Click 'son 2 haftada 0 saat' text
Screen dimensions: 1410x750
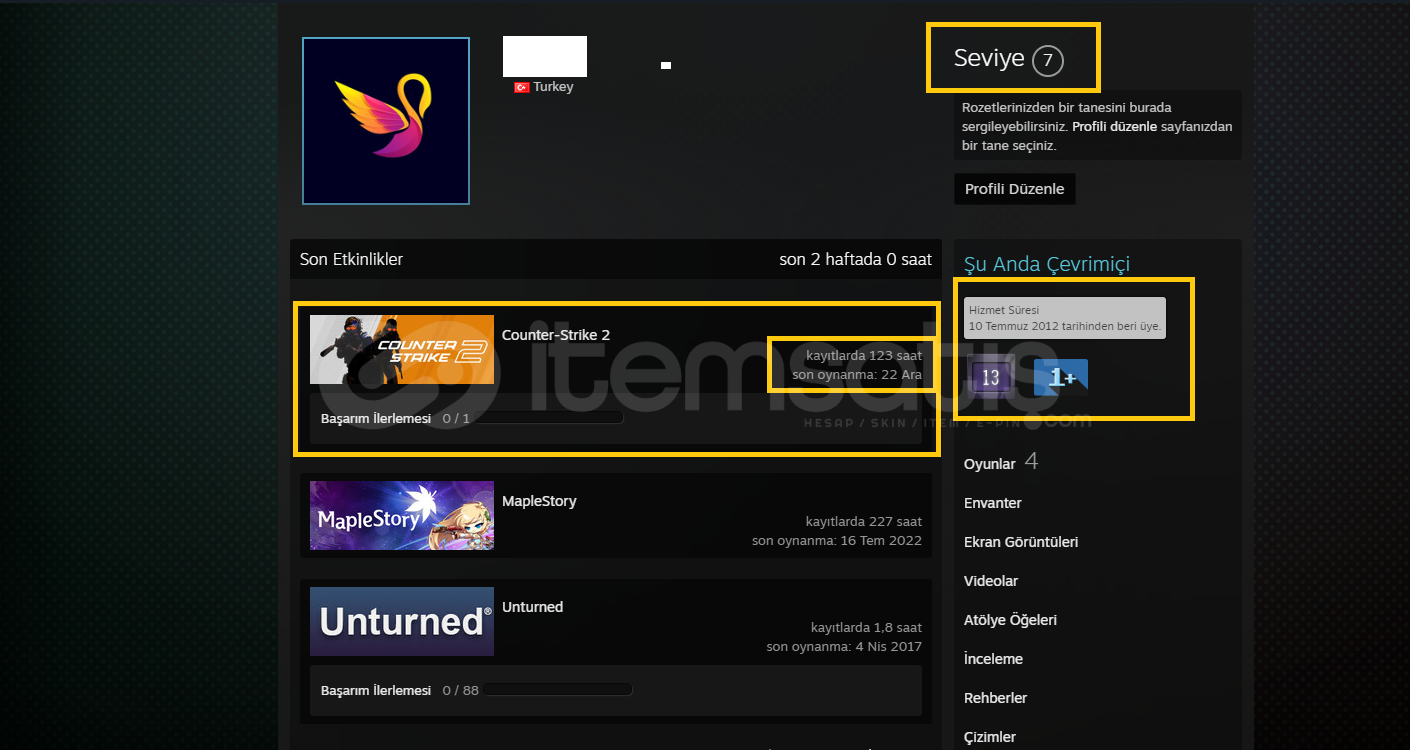tap(856, 259)
